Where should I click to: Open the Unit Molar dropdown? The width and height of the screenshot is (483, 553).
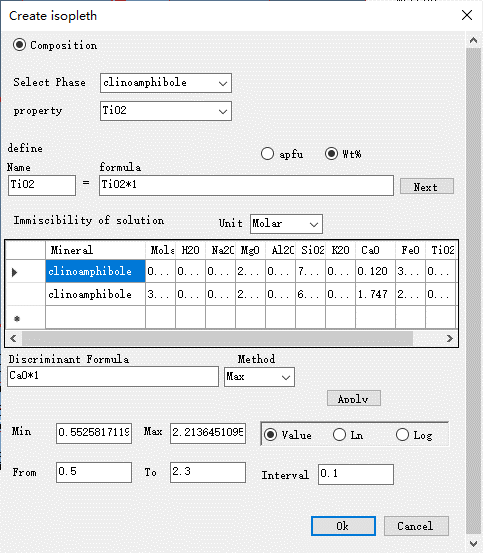click(286, 224)
